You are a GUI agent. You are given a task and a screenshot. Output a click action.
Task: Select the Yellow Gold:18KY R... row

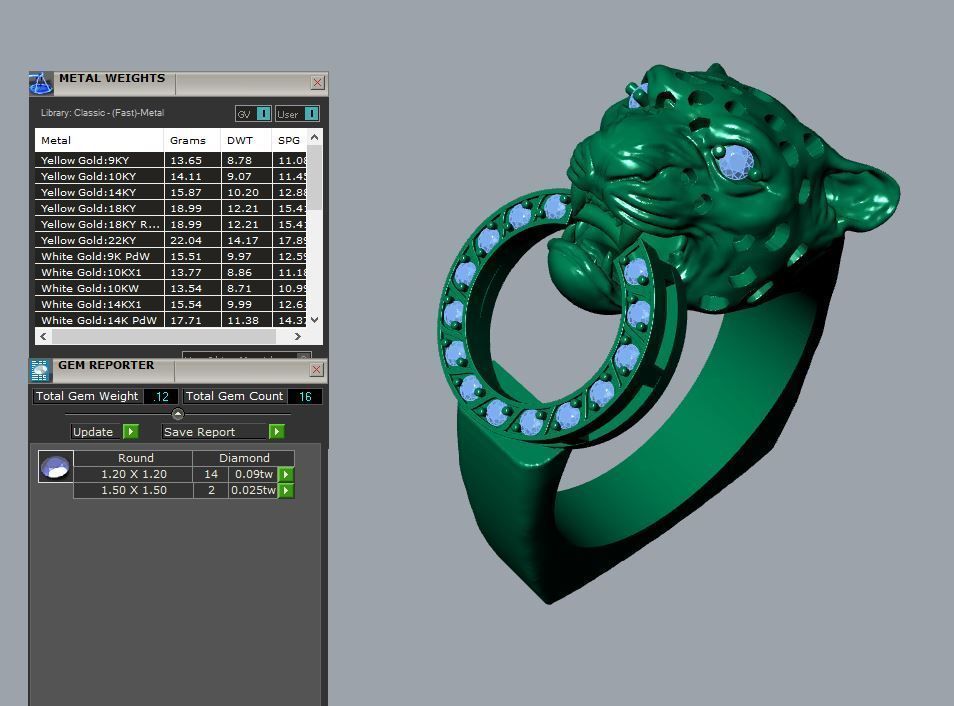[171, 224]
